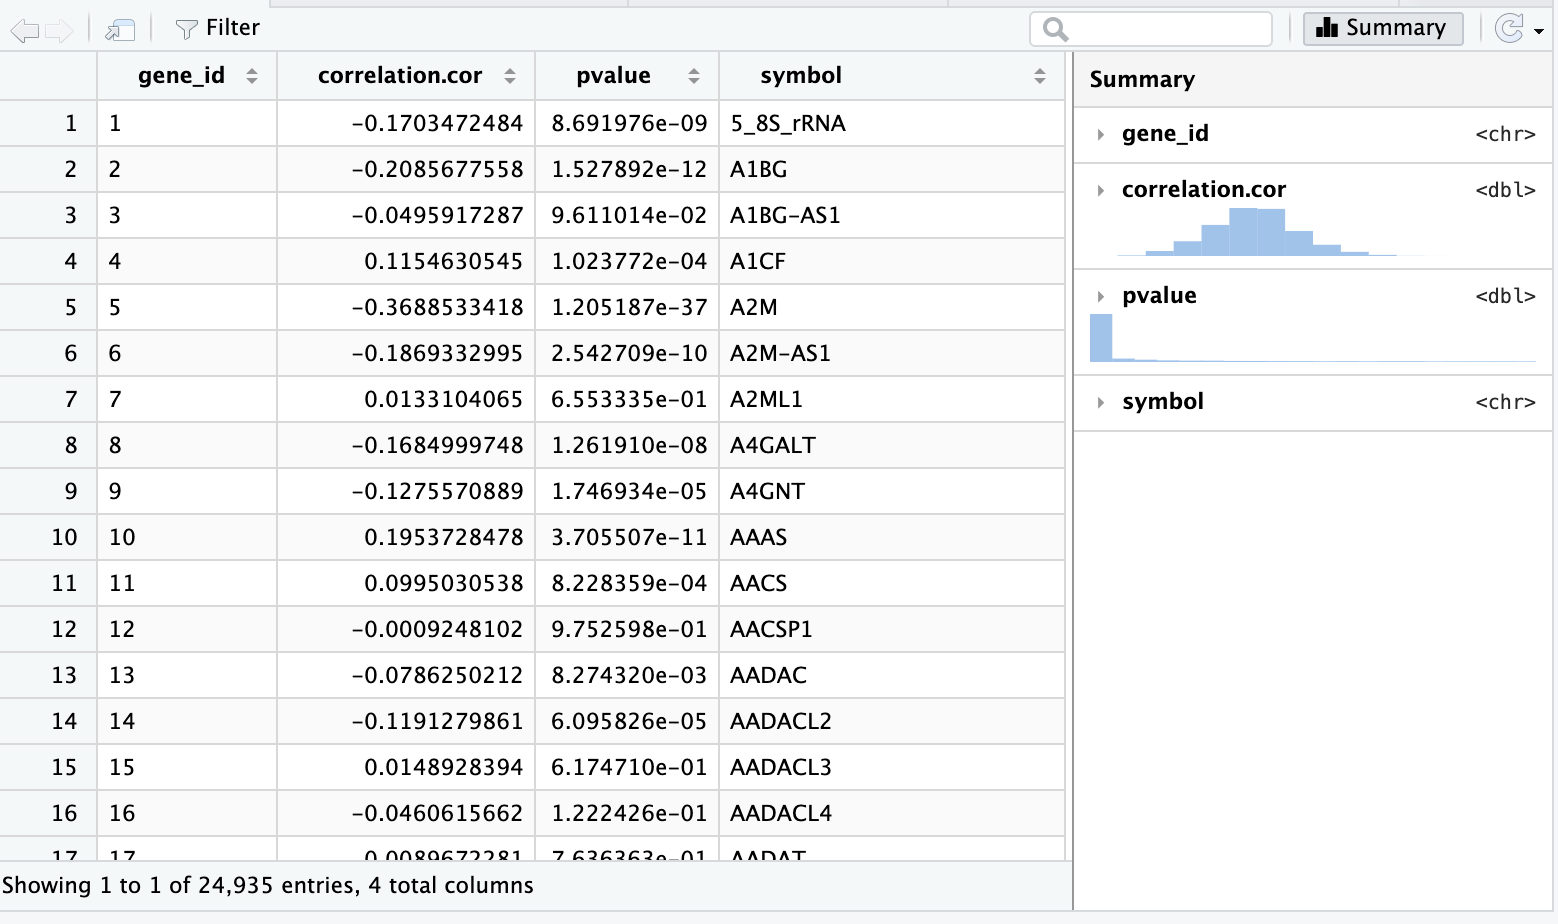Click the entries count status text
Viewport: 1558px width, 924px height.
pos(267,886)
